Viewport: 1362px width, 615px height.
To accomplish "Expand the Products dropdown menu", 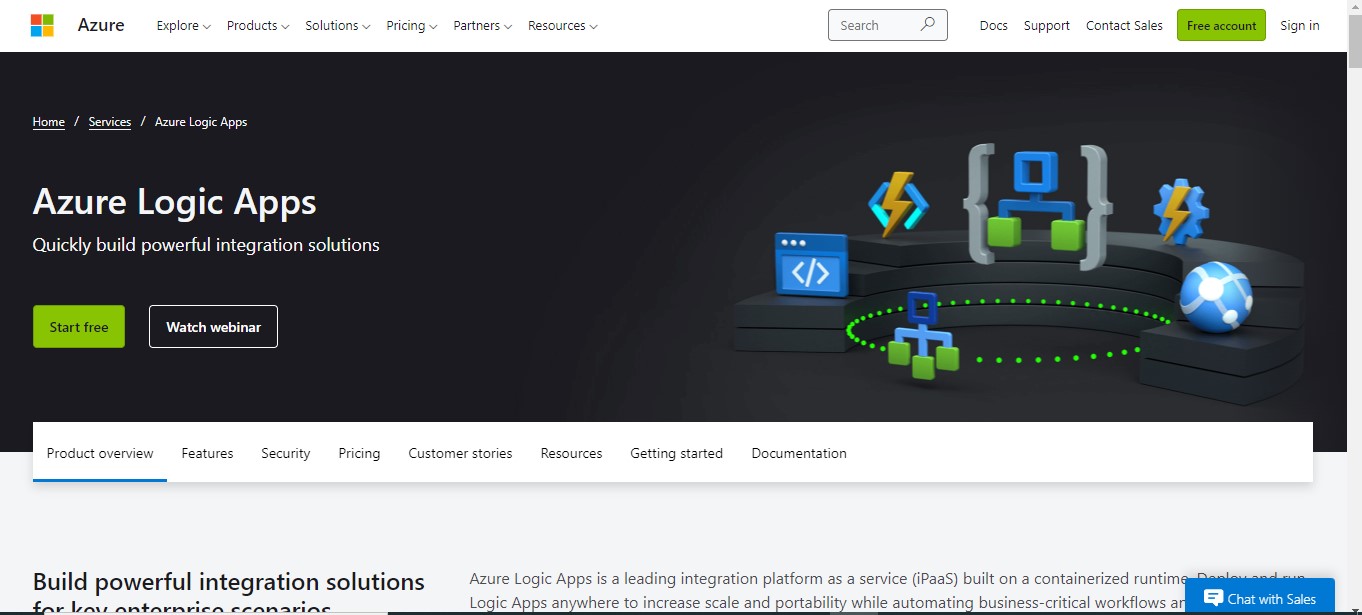I will click(x=258, y=26).
